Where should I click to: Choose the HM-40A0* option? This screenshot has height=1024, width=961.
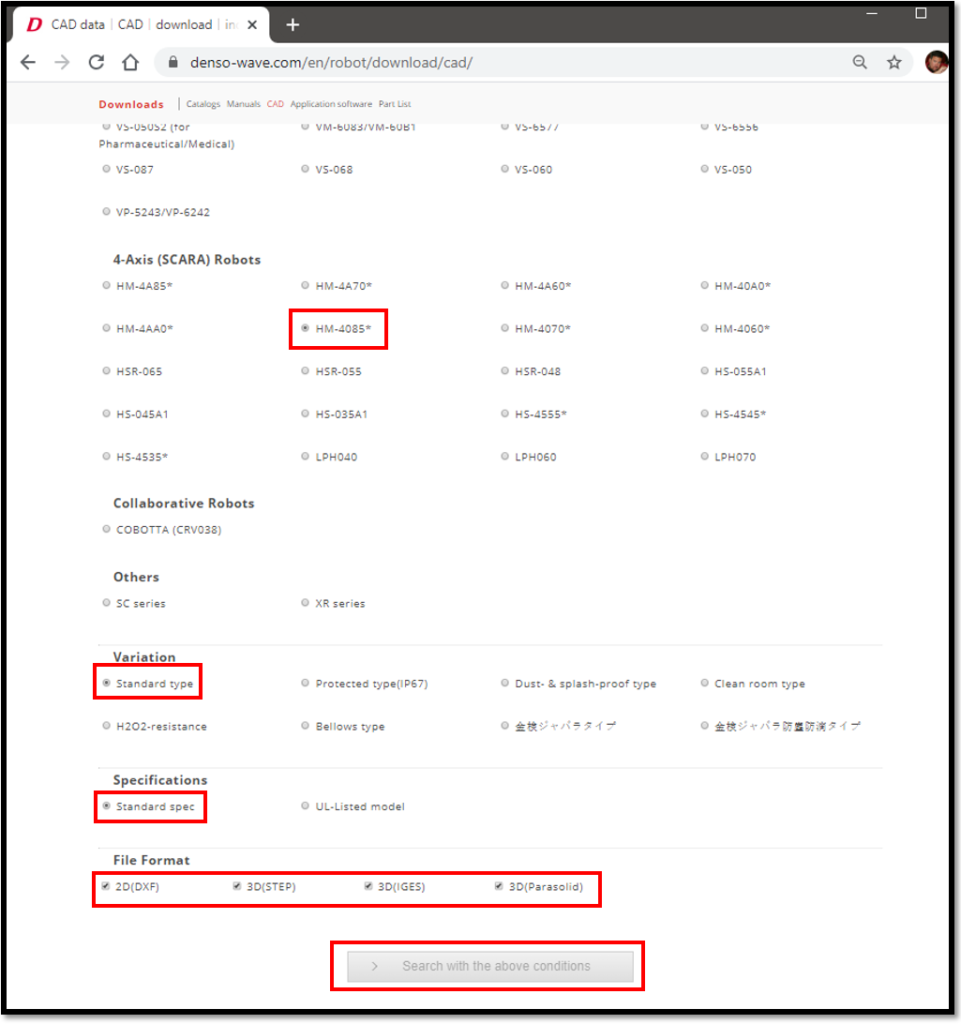point(704,285)
